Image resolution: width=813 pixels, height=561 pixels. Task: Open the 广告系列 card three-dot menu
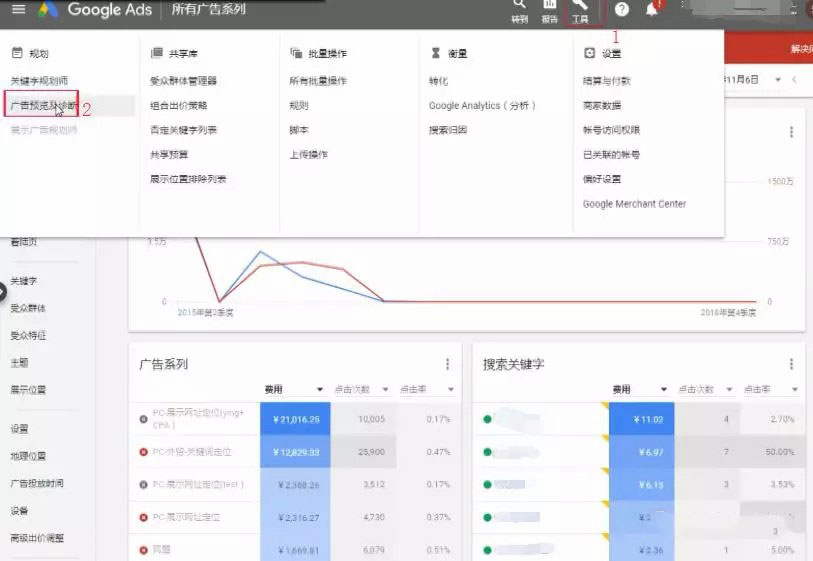tap(447, 364)
